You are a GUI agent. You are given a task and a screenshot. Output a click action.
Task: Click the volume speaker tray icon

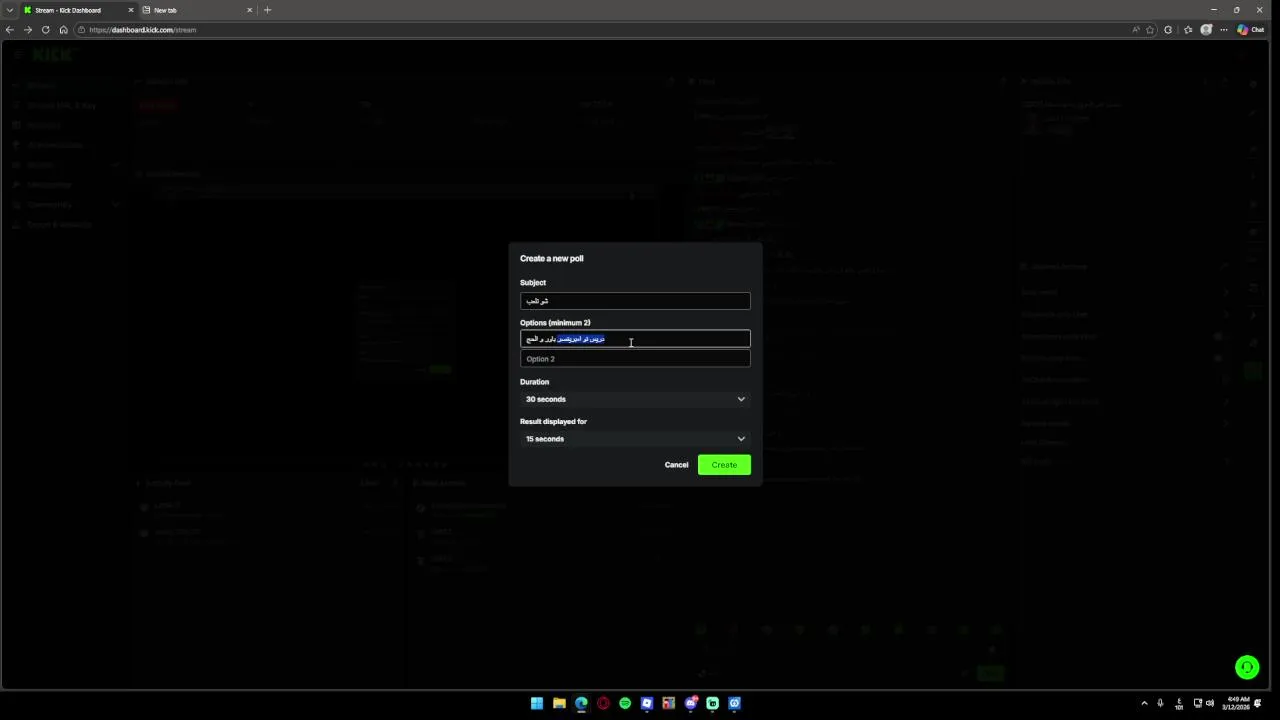(x=1209, y=703)
